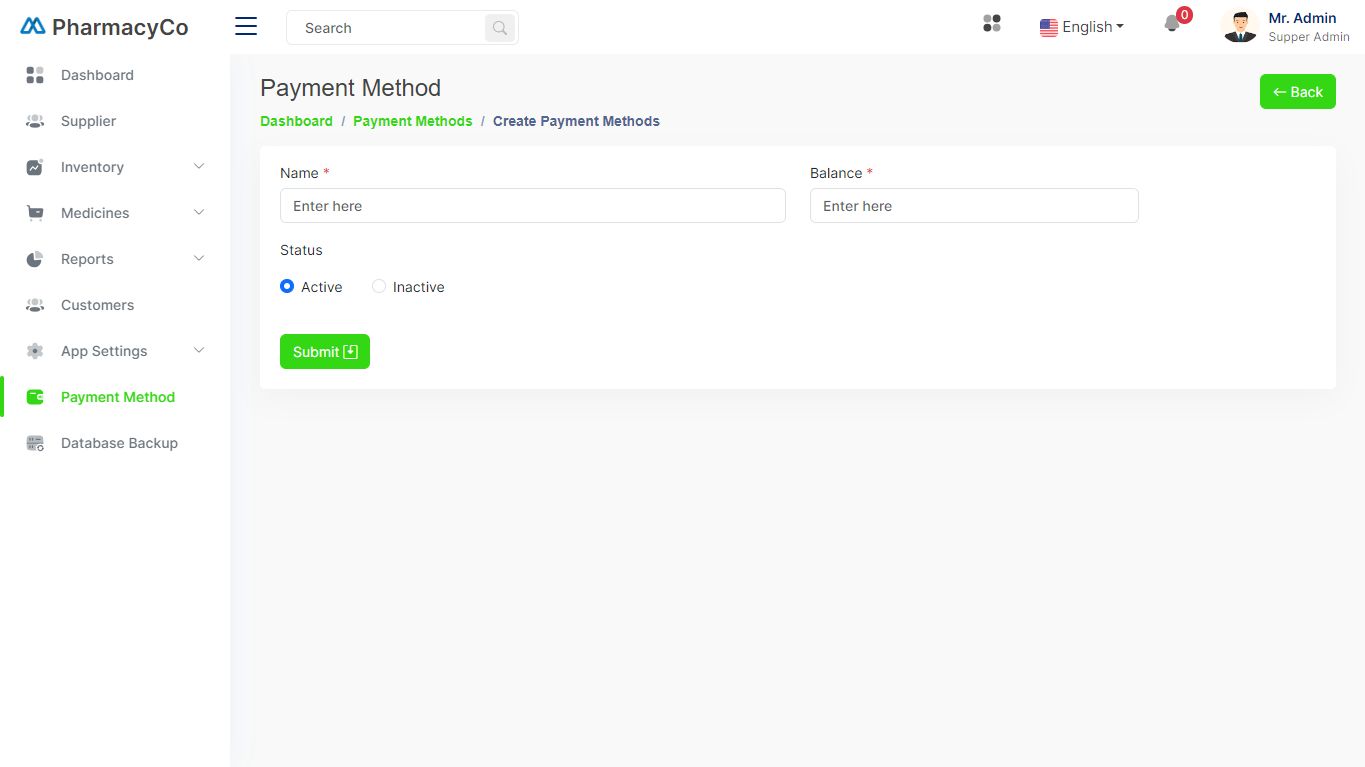
Task: Click the Mr. Admin profile name
Action: click(1302, 18)
